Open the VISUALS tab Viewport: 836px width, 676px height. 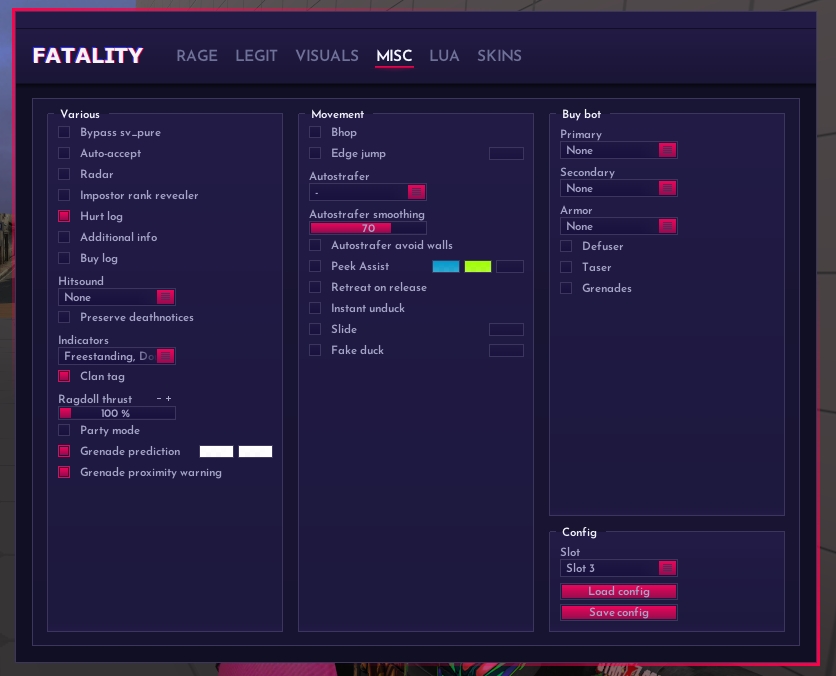pyautogui.click(x=327, y=56)
